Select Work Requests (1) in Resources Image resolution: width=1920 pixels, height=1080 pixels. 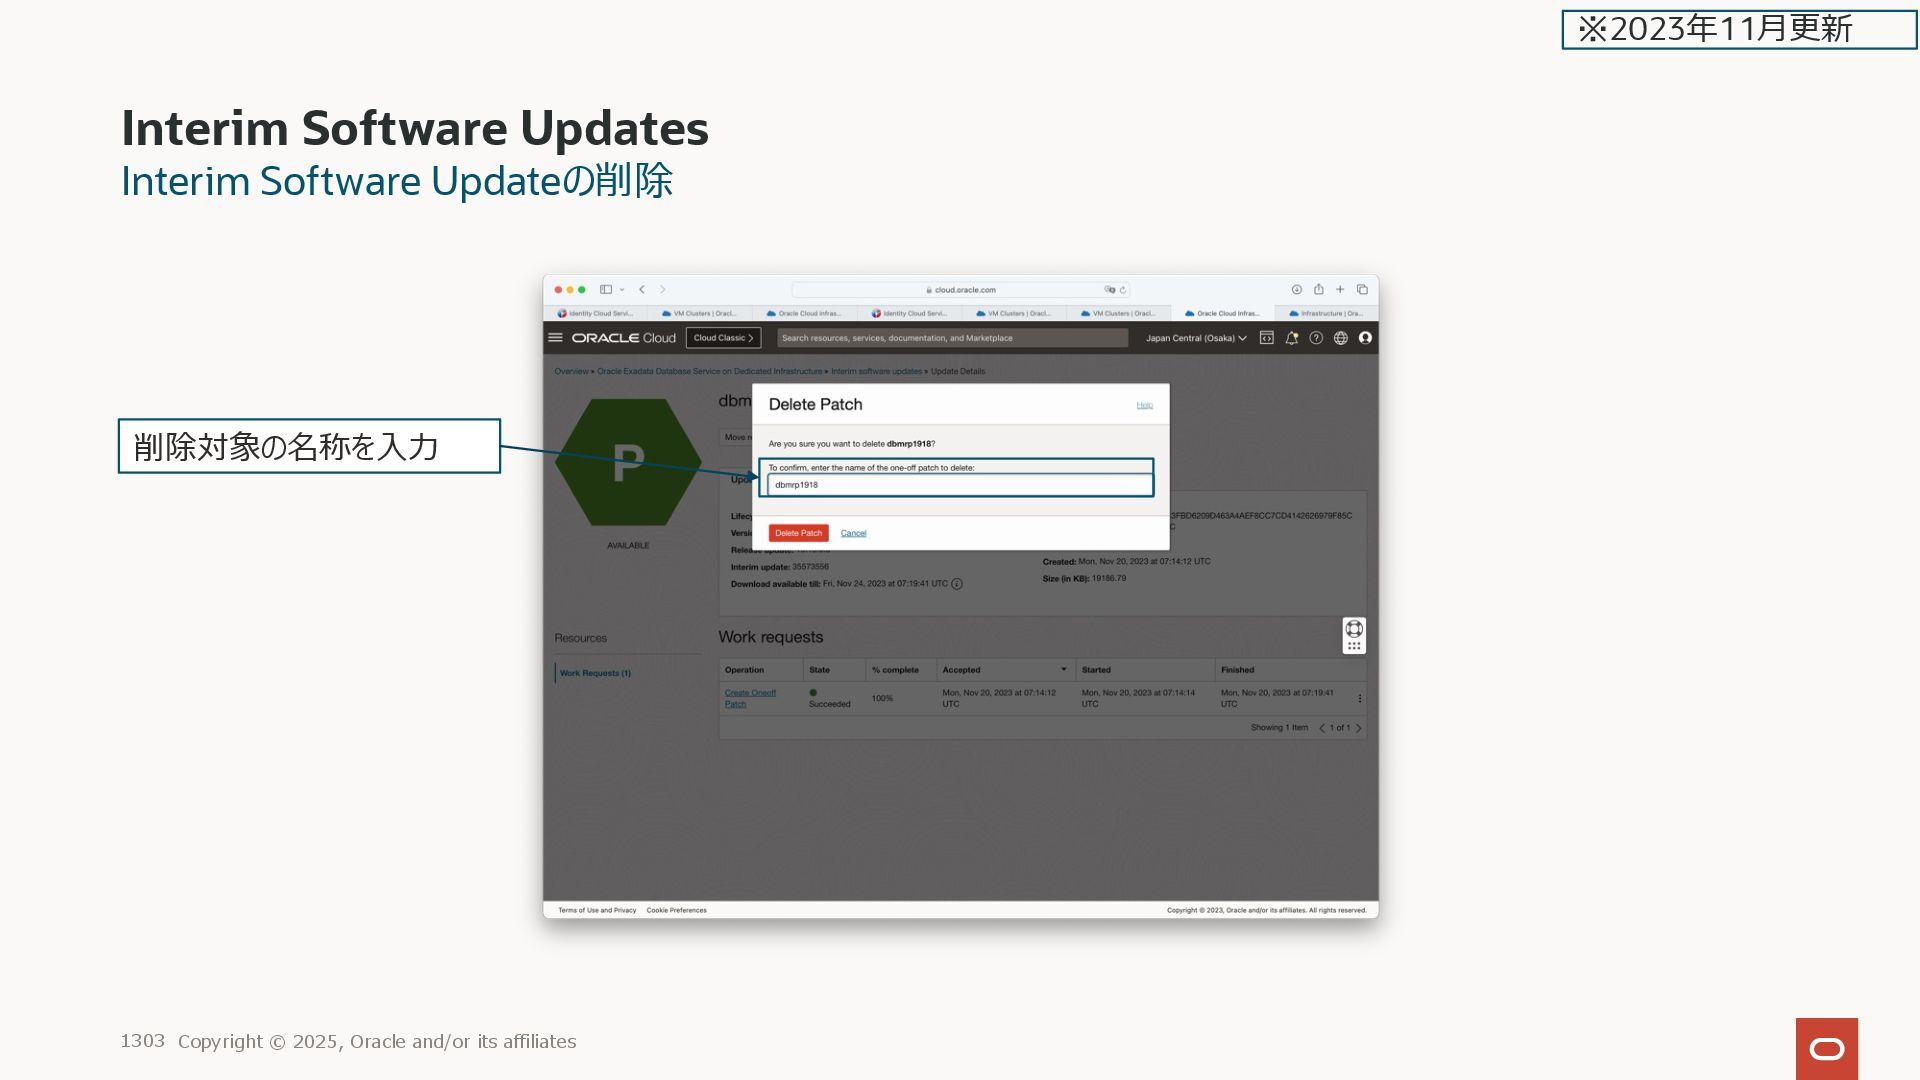595,673
